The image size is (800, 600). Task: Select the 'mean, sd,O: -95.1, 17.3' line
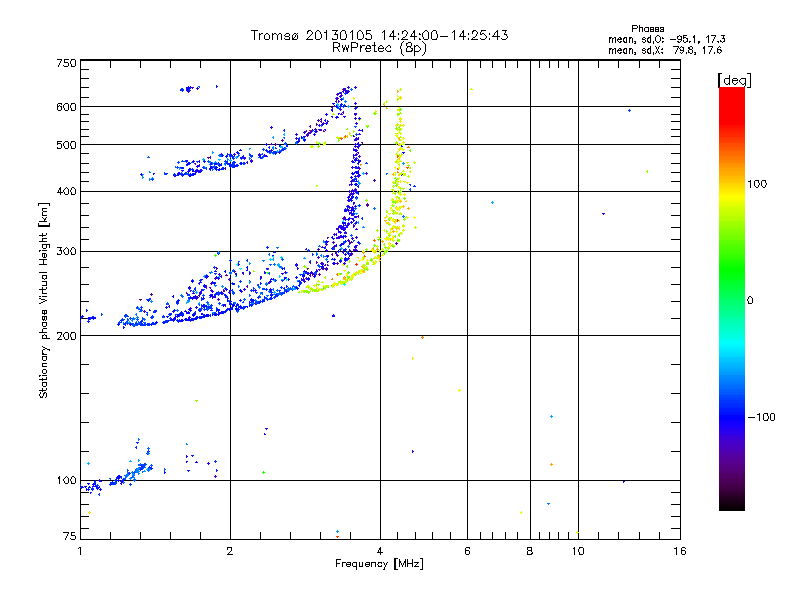(x=666, y=39)
